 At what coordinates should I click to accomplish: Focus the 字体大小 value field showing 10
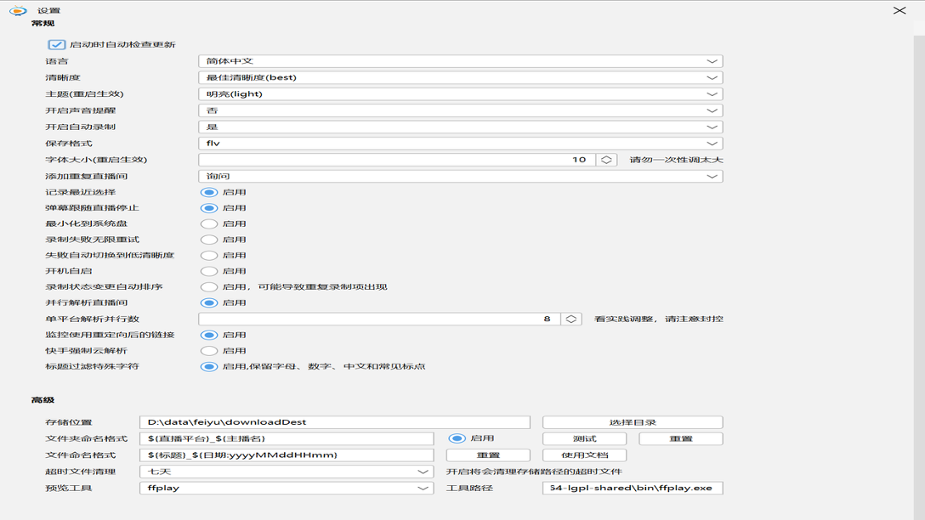click(x=397, y=160)
